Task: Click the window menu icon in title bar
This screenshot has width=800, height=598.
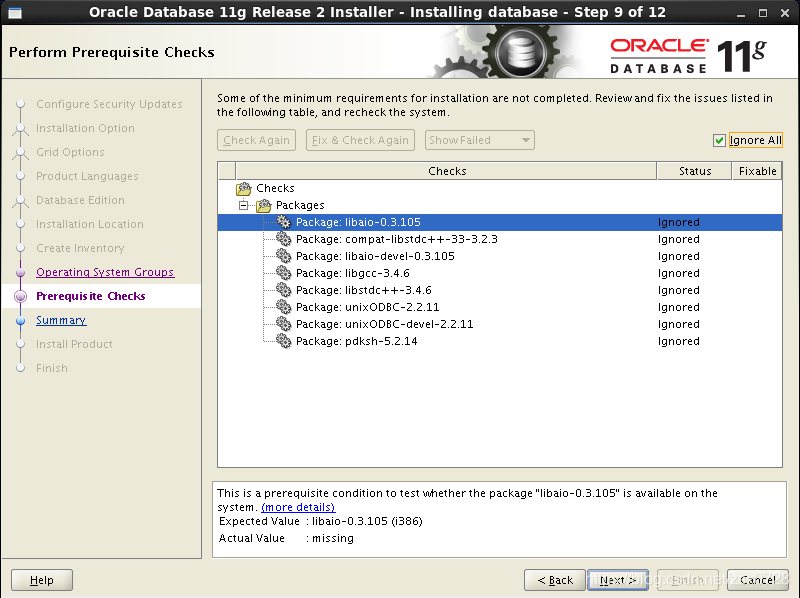Action: point(15,13)
